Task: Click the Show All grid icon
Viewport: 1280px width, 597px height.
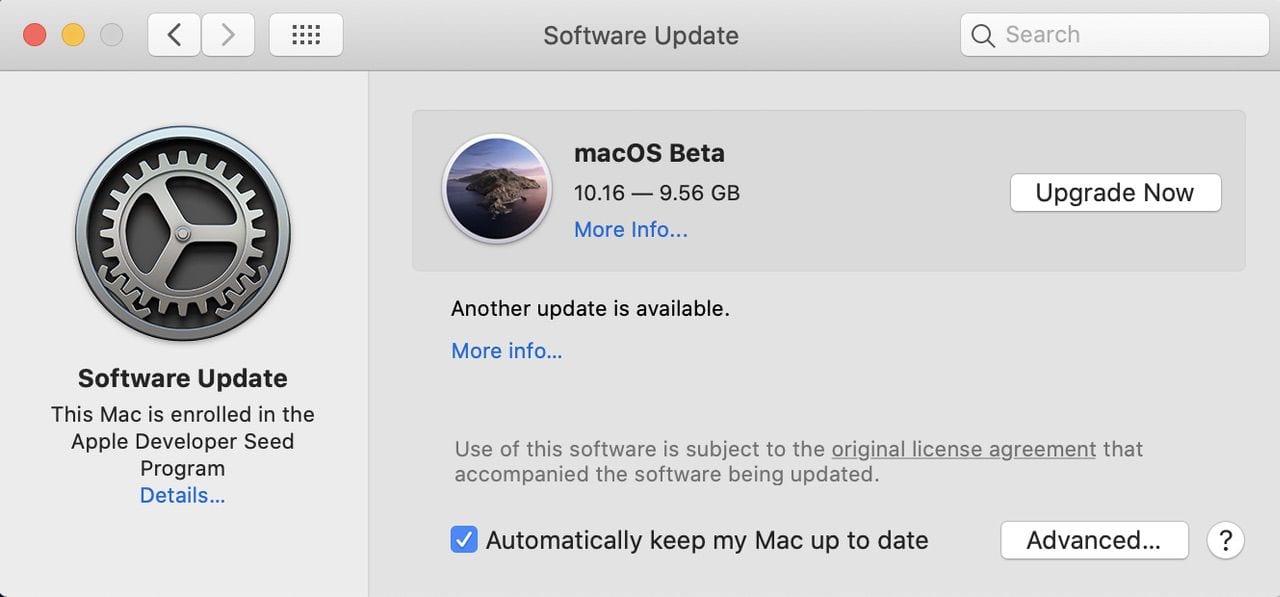Action: tap(306, 35)
